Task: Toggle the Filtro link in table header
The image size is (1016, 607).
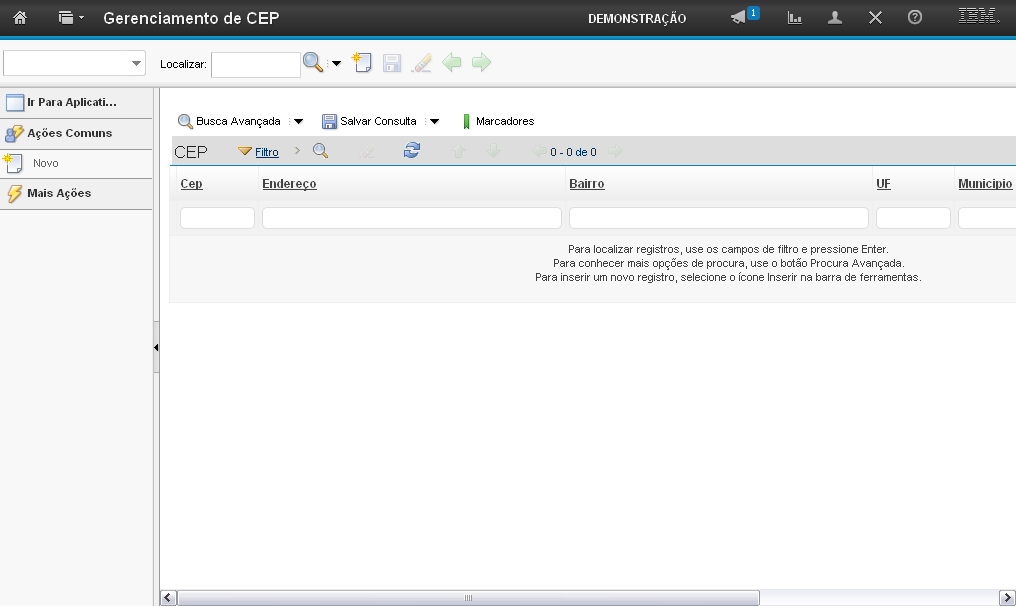Action: point(266,152)
